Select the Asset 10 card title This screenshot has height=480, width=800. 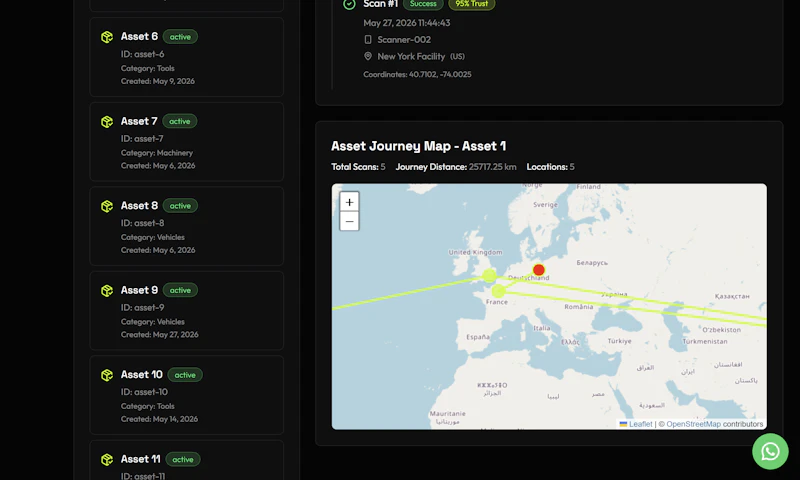142,374
